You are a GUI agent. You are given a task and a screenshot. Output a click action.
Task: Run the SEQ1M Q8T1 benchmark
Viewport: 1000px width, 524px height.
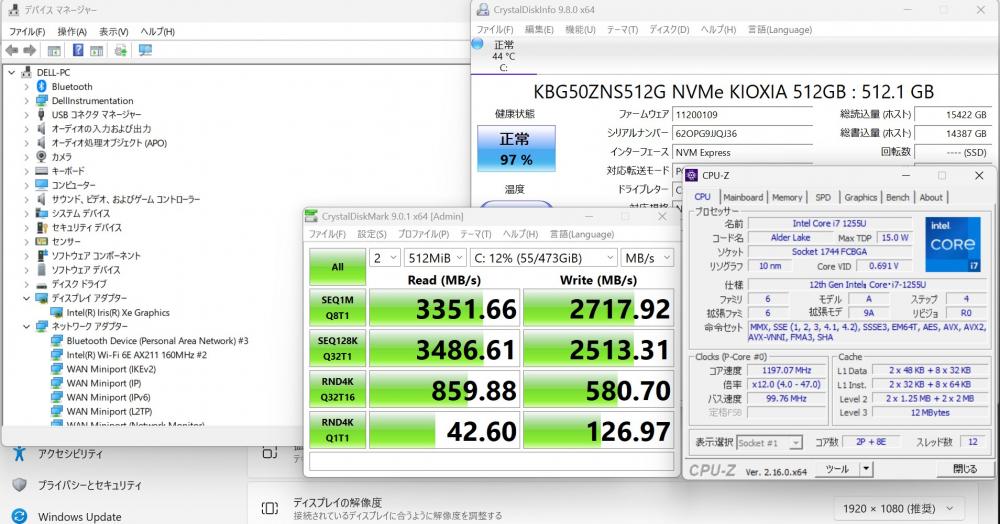(x=337, y=307)
